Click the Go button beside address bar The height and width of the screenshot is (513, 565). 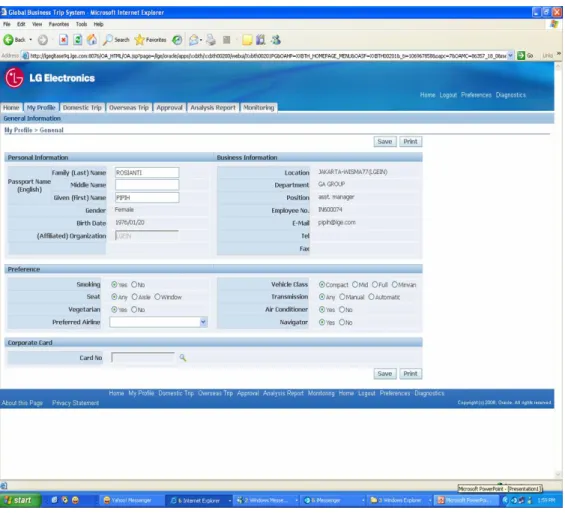(525, 55)
